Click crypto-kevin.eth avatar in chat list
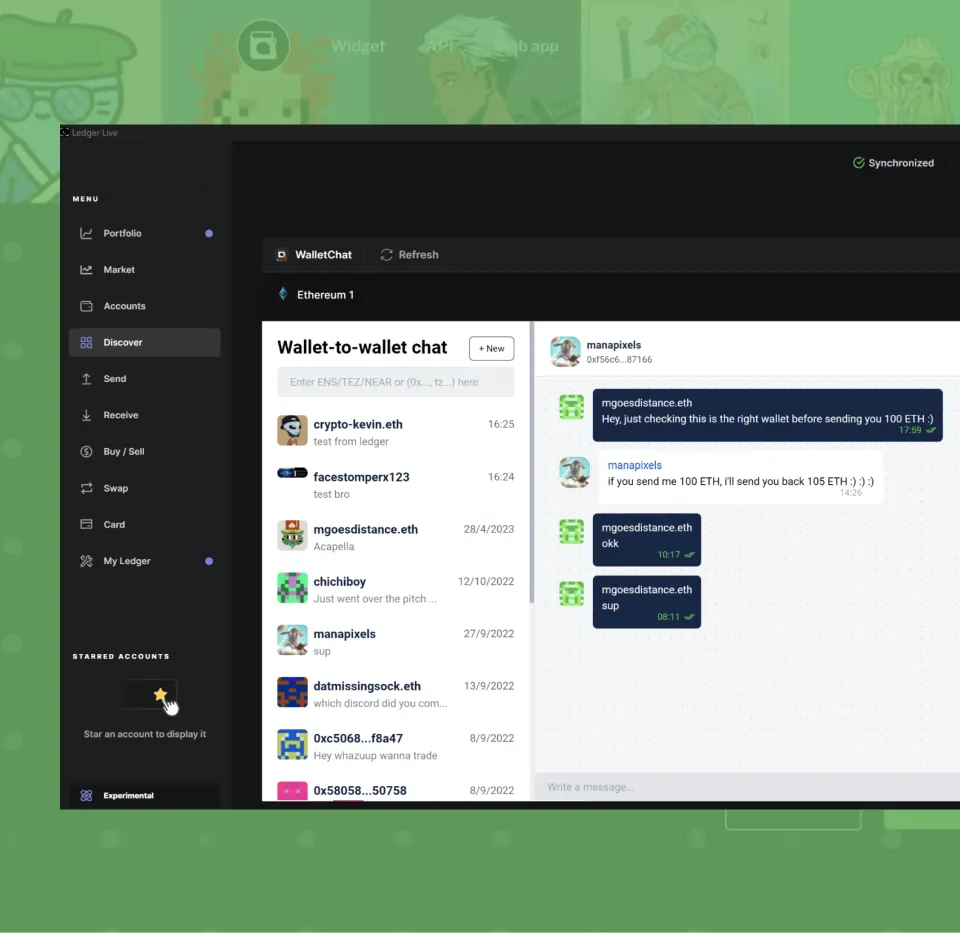 (293, 430)
